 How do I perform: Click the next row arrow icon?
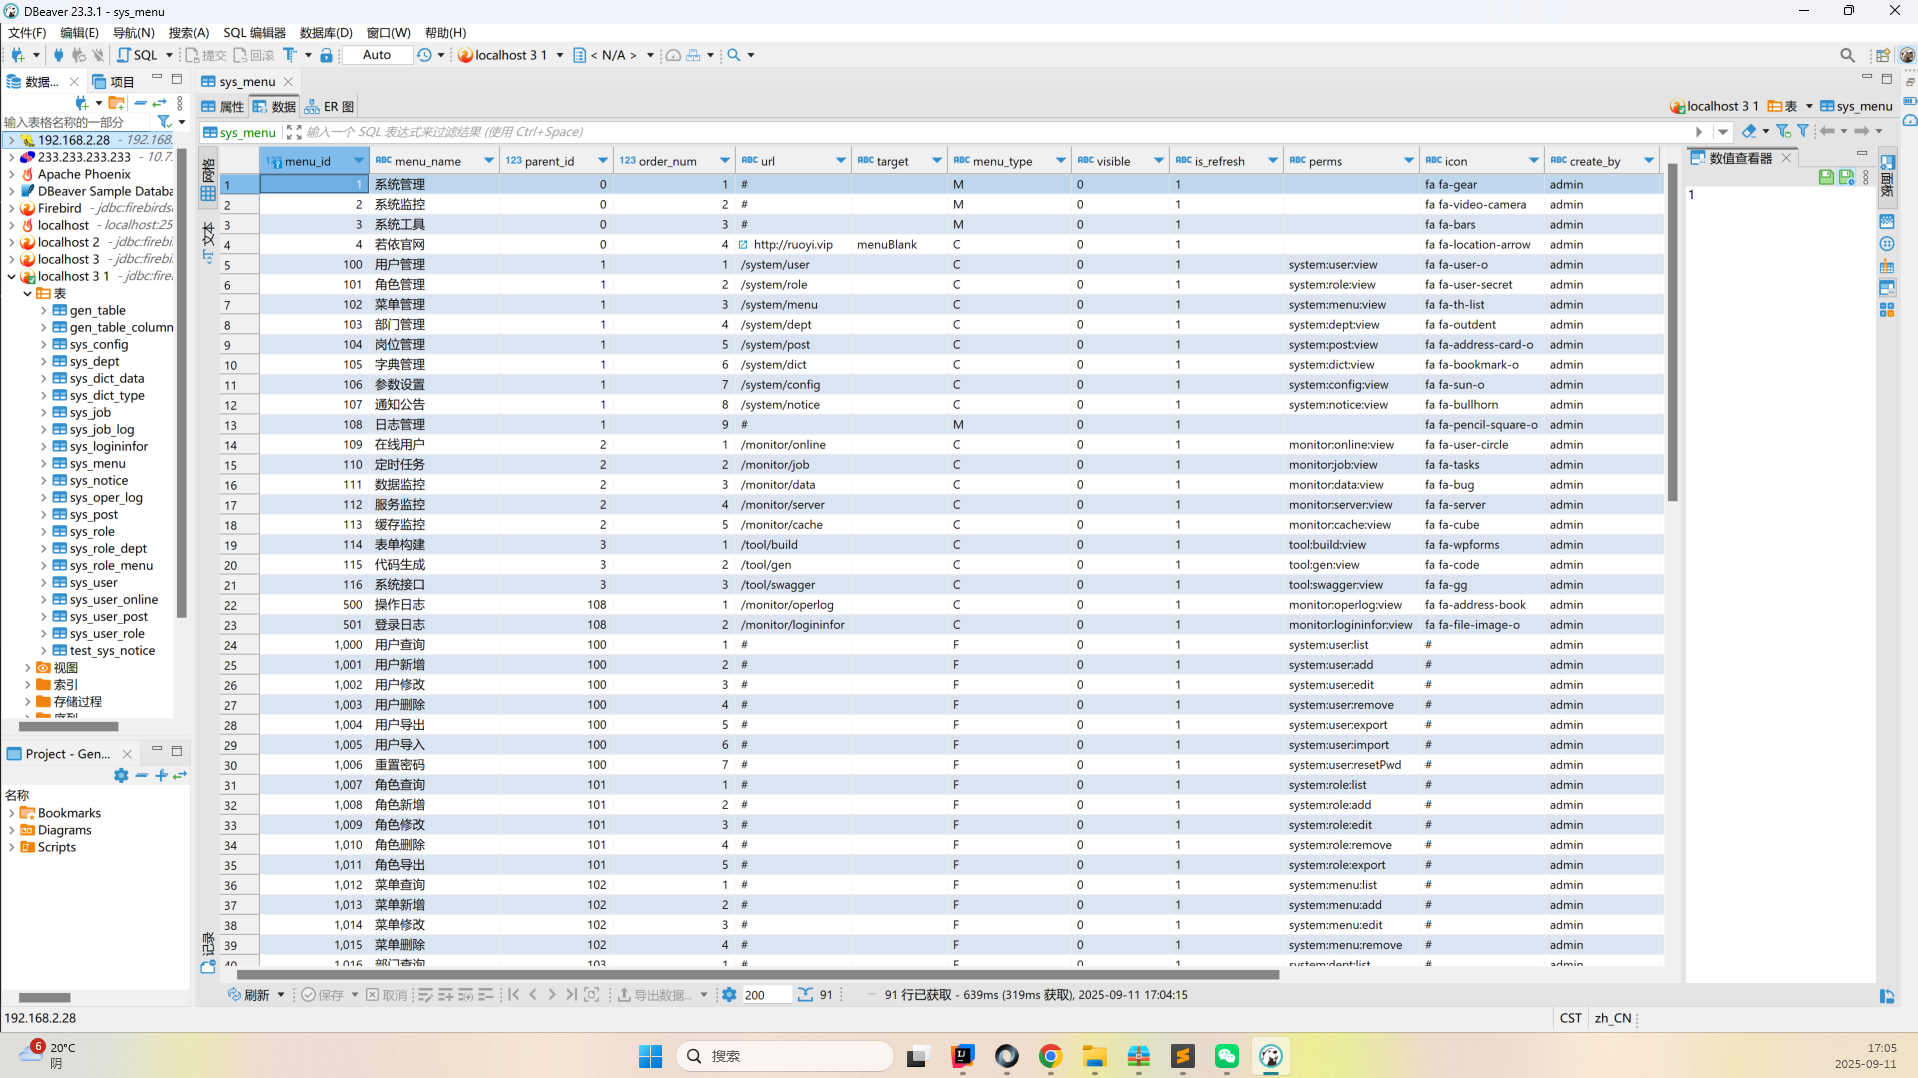pos(552,995)
